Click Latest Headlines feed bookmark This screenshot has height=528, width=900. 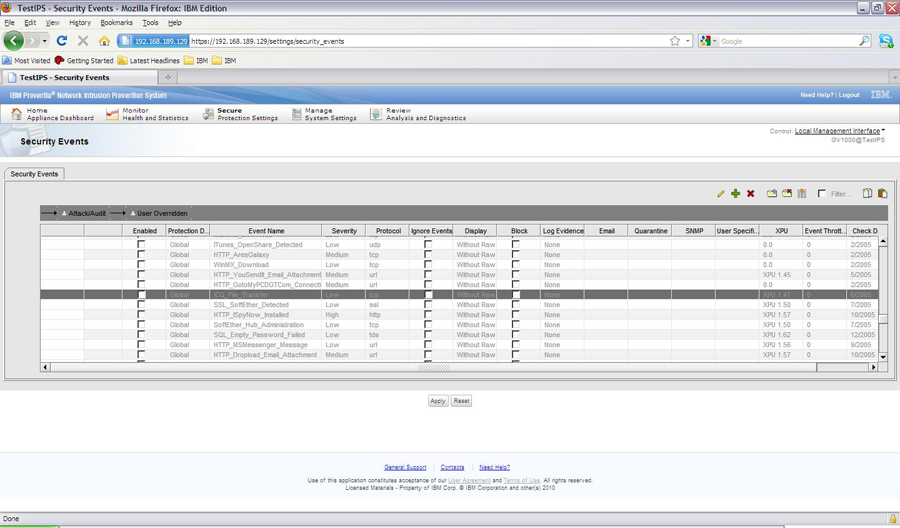point(148,60)
